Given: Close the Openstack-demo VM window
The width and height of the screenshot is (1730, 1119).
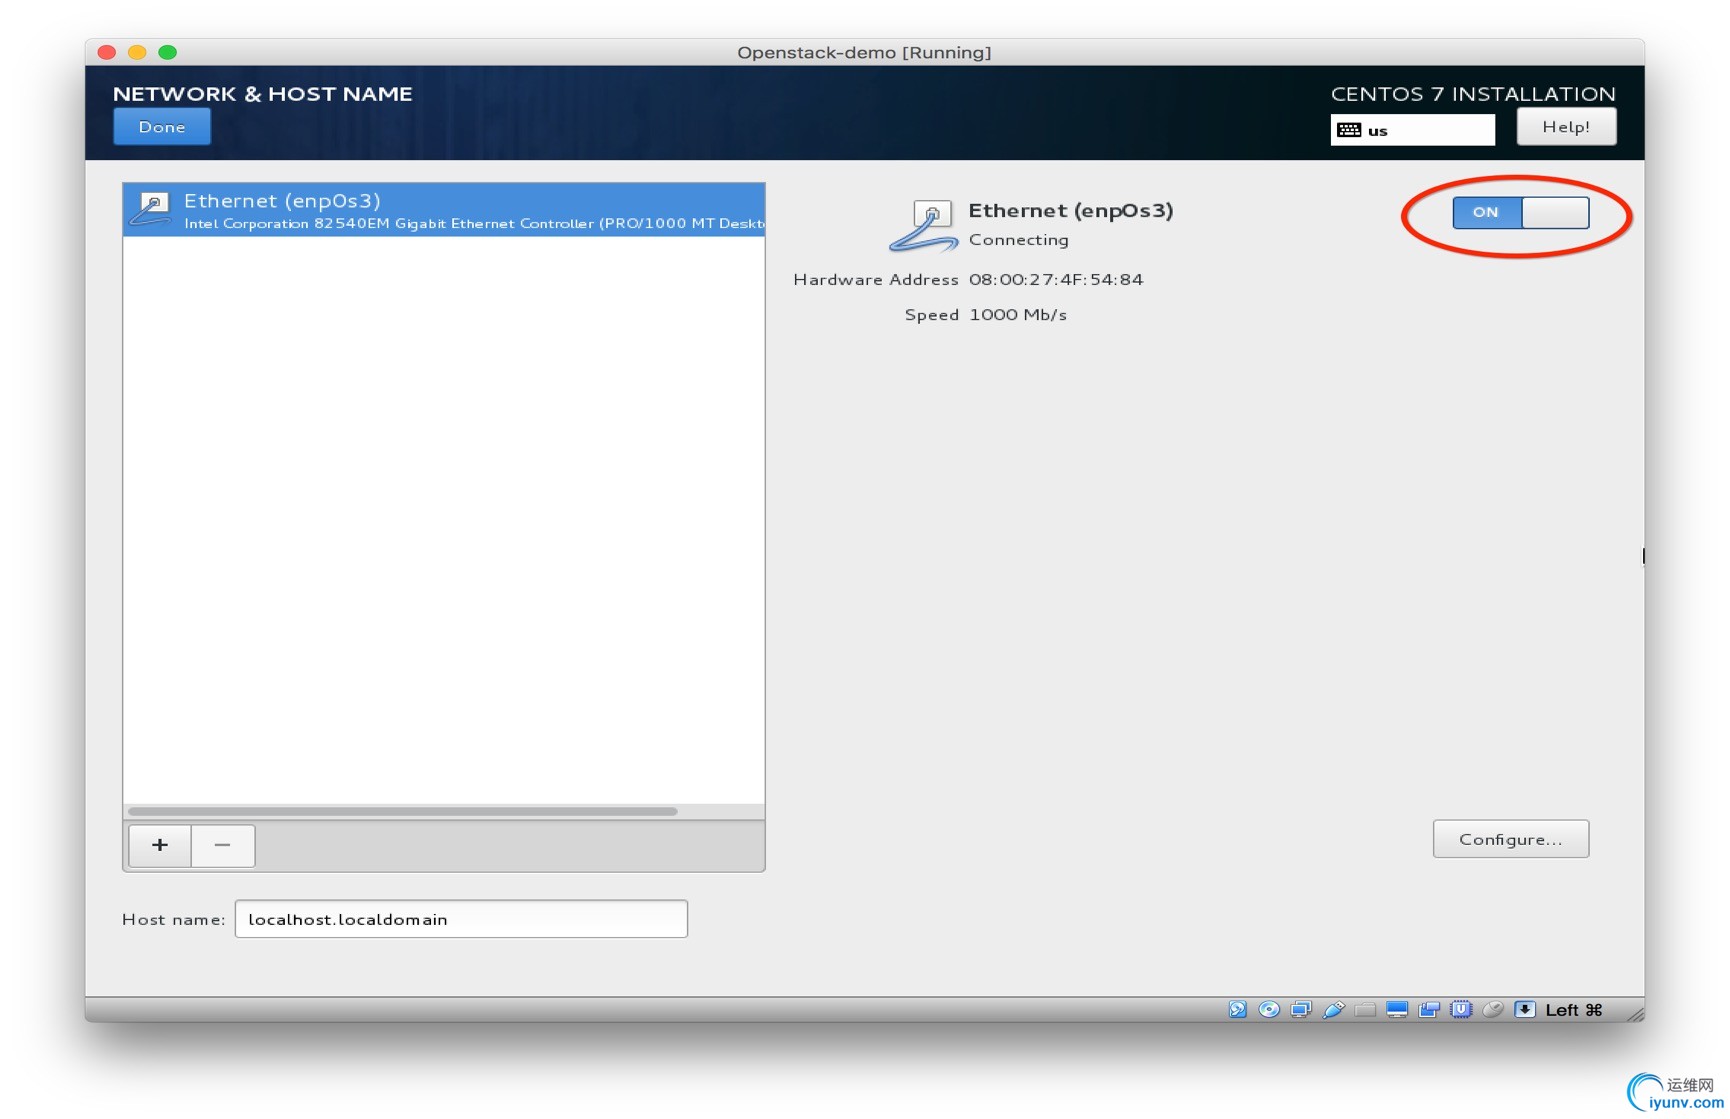Looking at the screenshot, I should [x=107, y=52].
